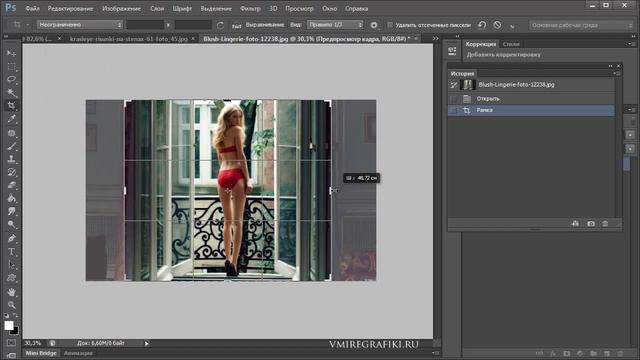Image resolution: width=640 pixels, height=360 pixels.
Task: Toggle 'Удалить отсеченные пиксели' checkbox
Action: tap(390, 25)
